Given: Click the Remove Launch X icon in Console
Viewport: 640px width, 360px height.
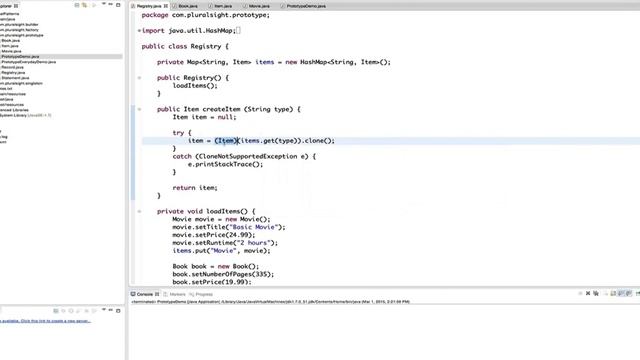Looking at the screenshot, I should (x=588, y=293).
